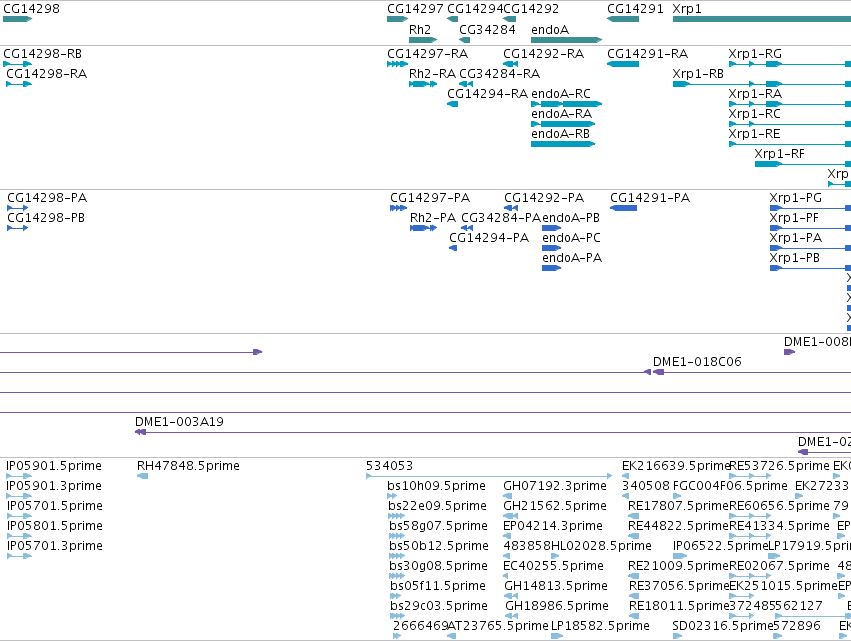The image size is (851, 641).
Task: Select the endoA gene bar
Action: (x=566, y=40)
